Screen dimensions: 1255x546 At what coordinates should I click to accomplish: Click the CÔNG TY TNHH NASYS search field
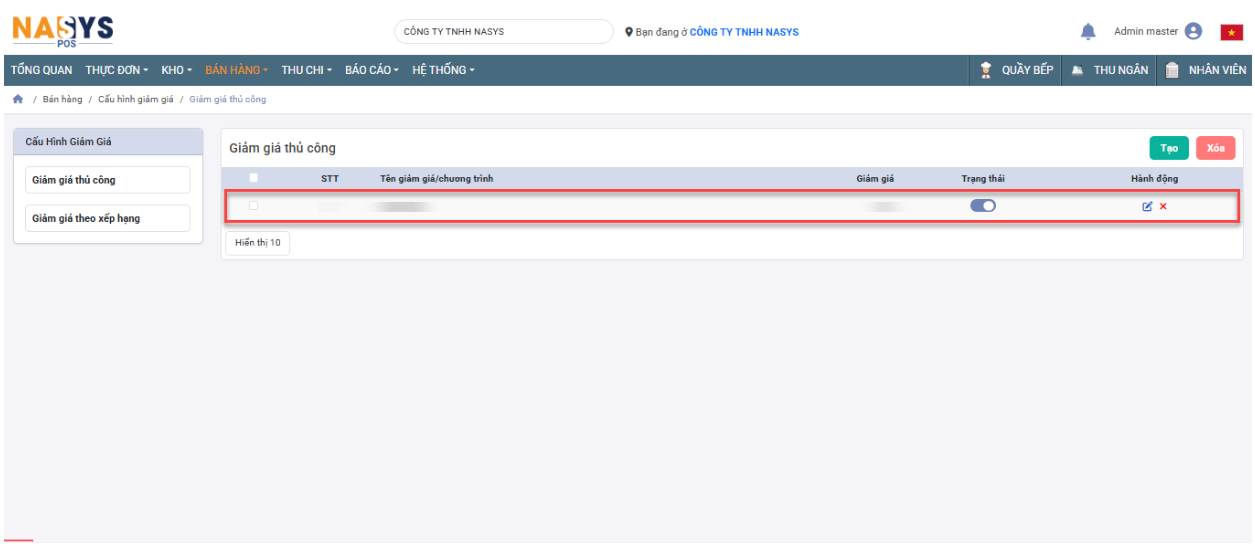coord(503,32)
